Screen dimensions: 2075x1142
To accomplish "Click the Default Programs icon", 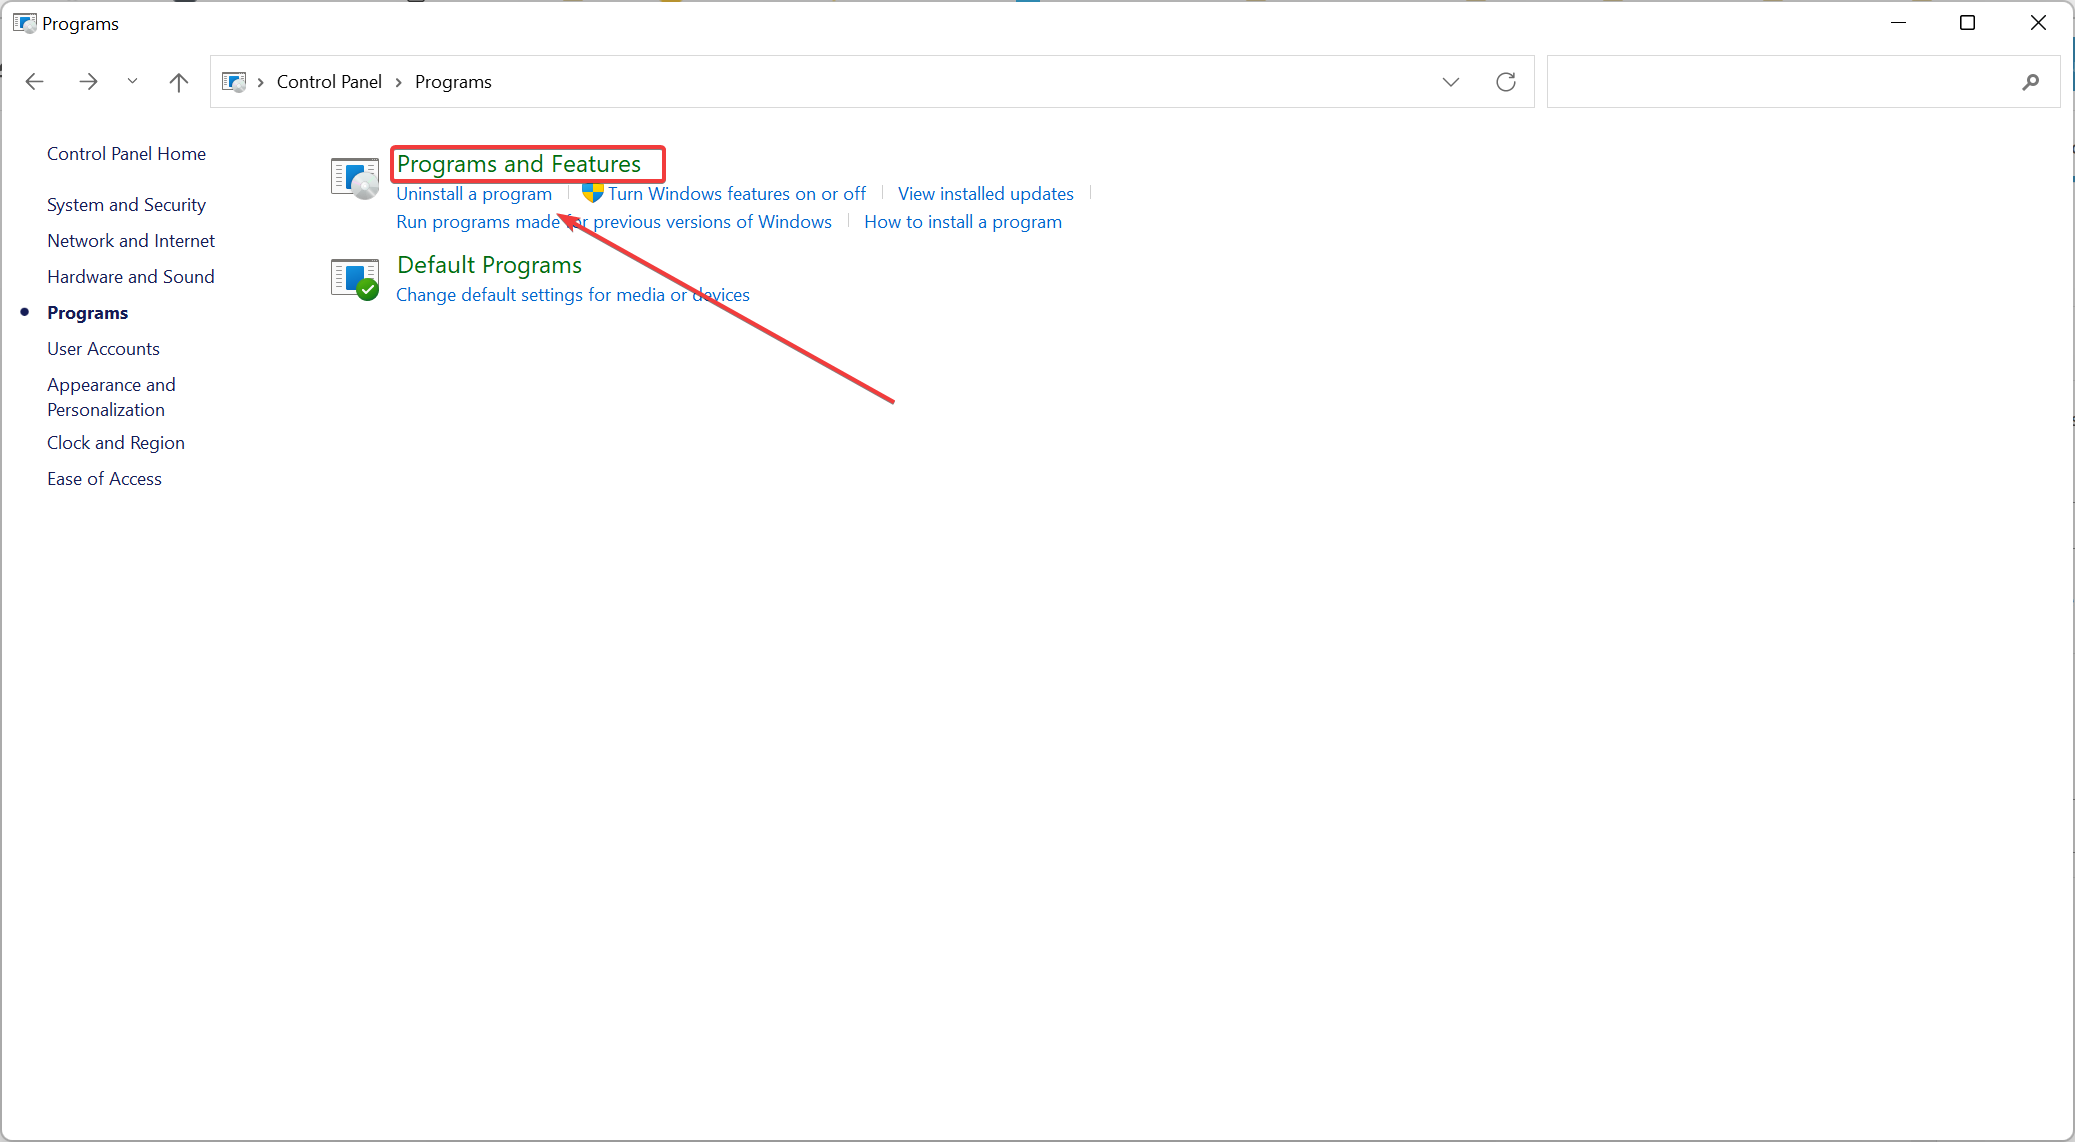I will click(x=355, y=279).
